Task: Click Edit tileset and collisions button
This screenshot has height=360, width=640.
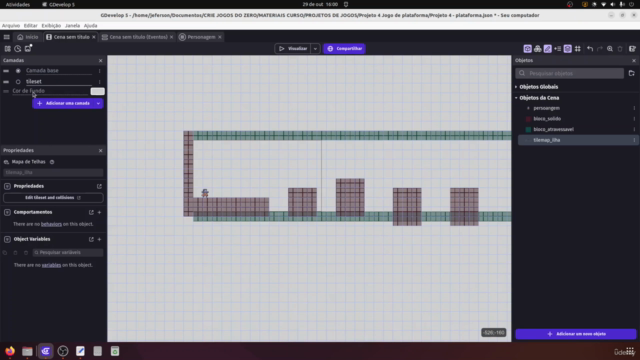Action: click(x=53, y=198)
